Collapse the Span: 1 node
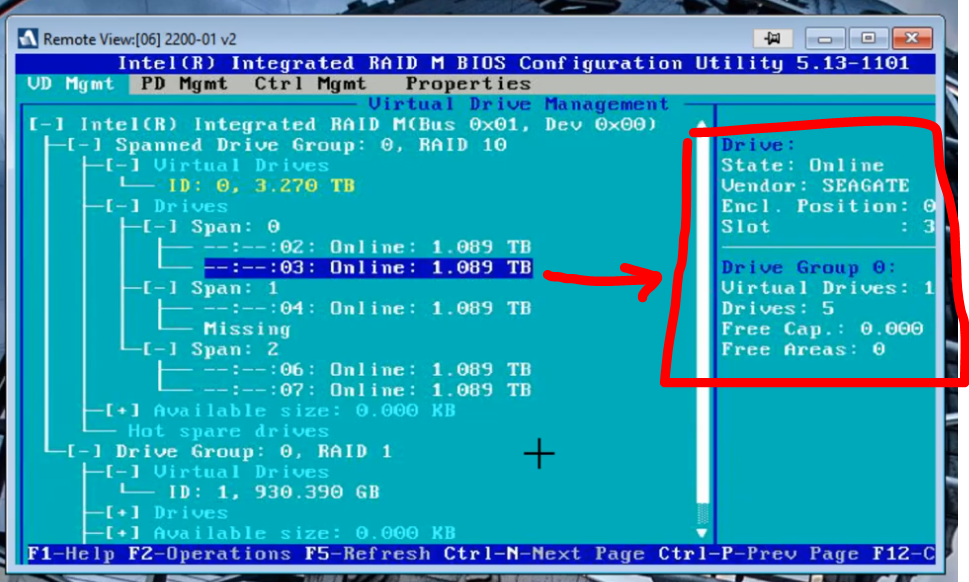969x582 pixels. point(160,288)
